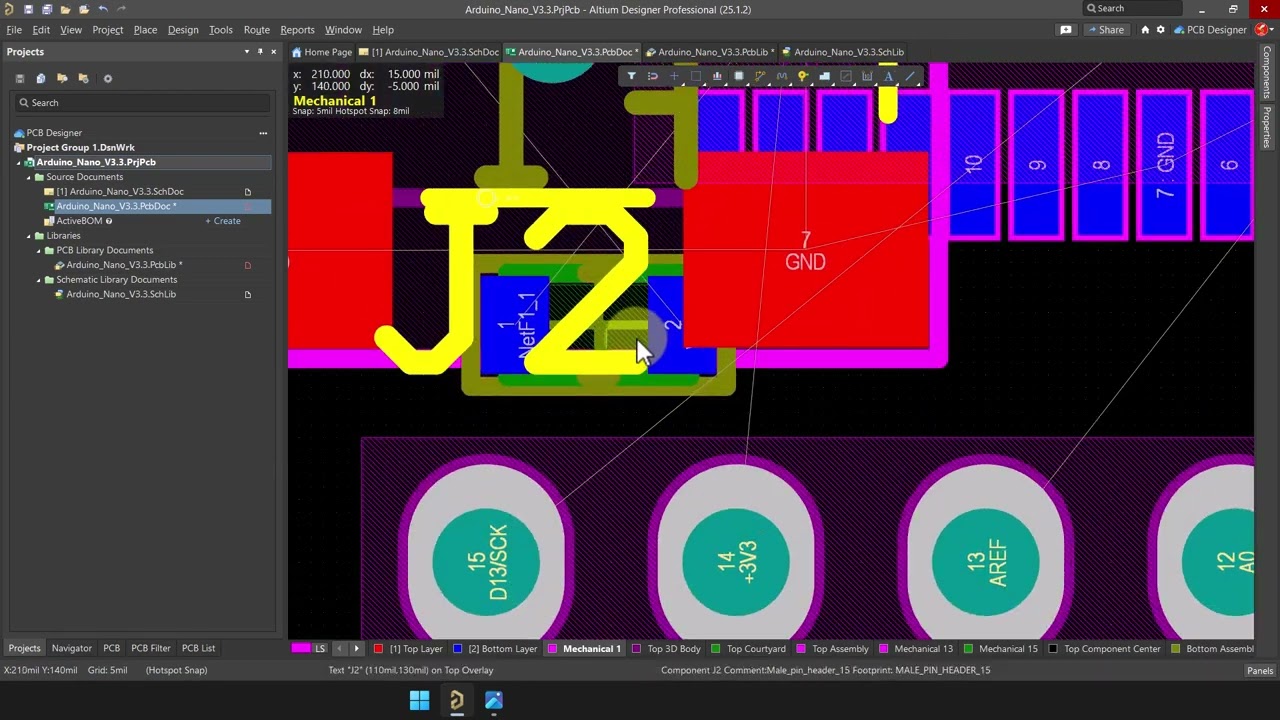Click the current layer magenta color swatch

pyautogui.click(x=300, y=649)
